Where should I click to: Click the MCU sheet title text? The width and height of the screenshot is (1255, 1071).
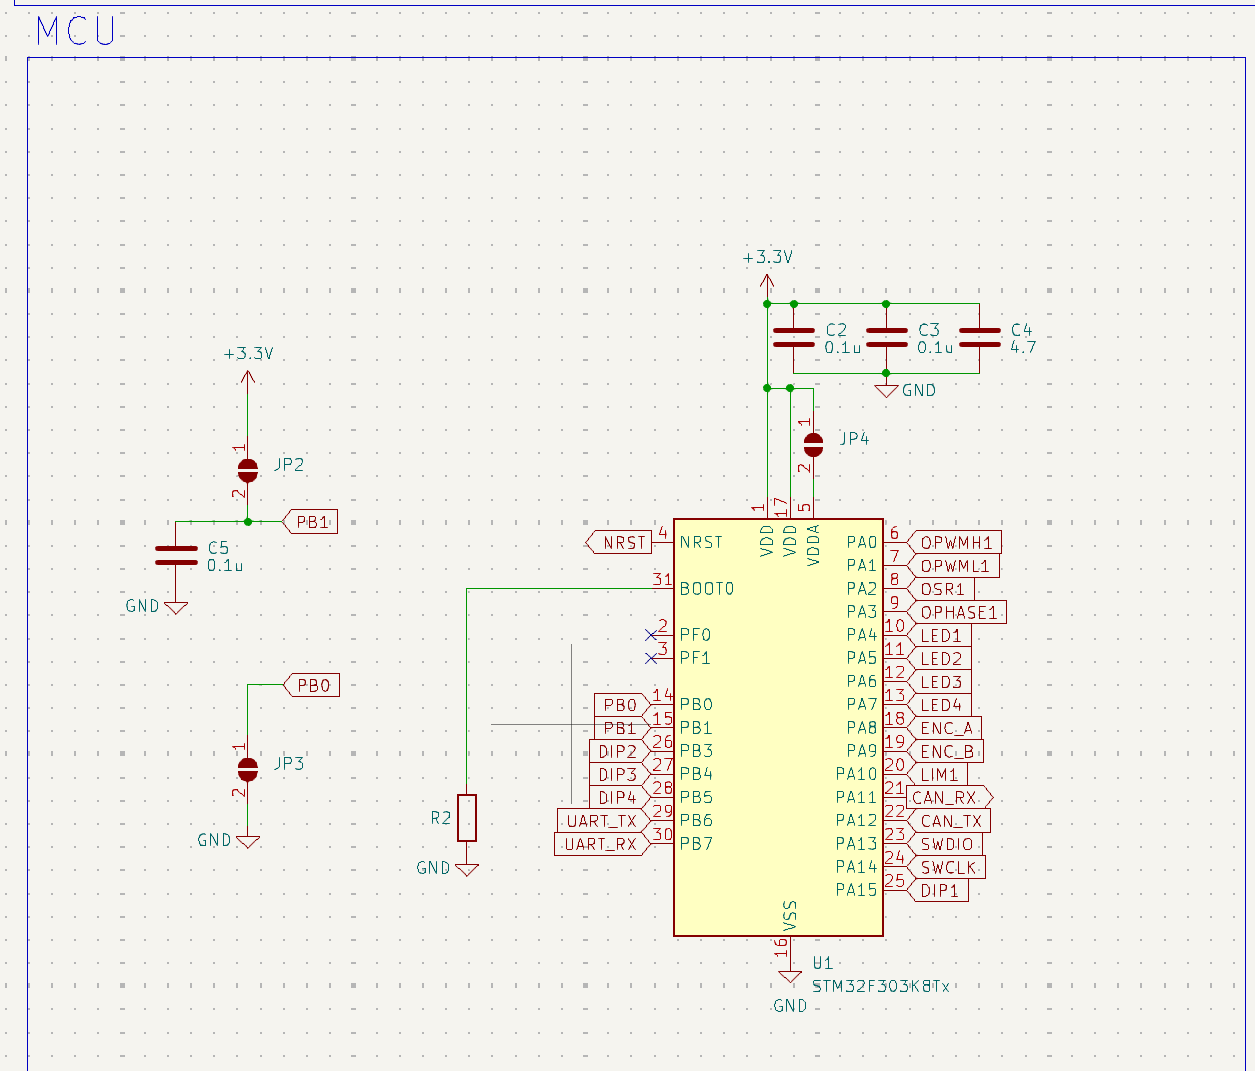pos(76,32)
